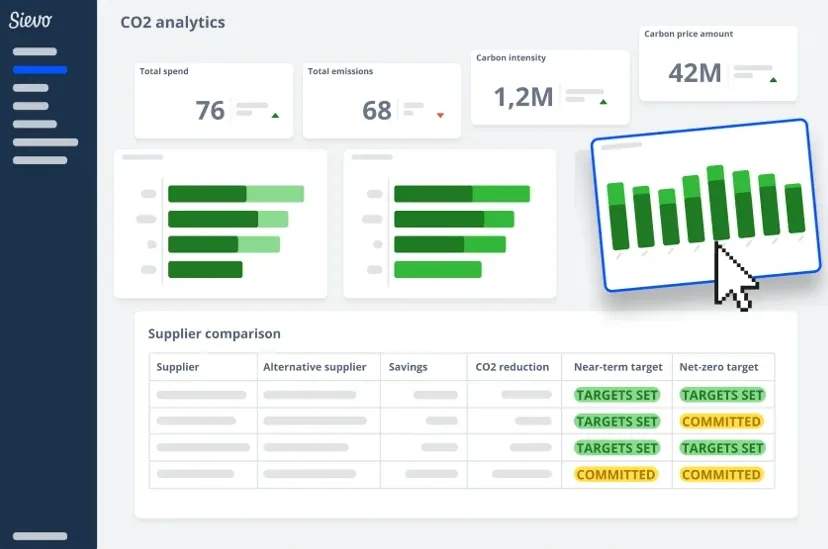Screen dimensions: 828x549
Task: Click green up arrow in Carbon intensity card
Action: (x=604, y=102)
